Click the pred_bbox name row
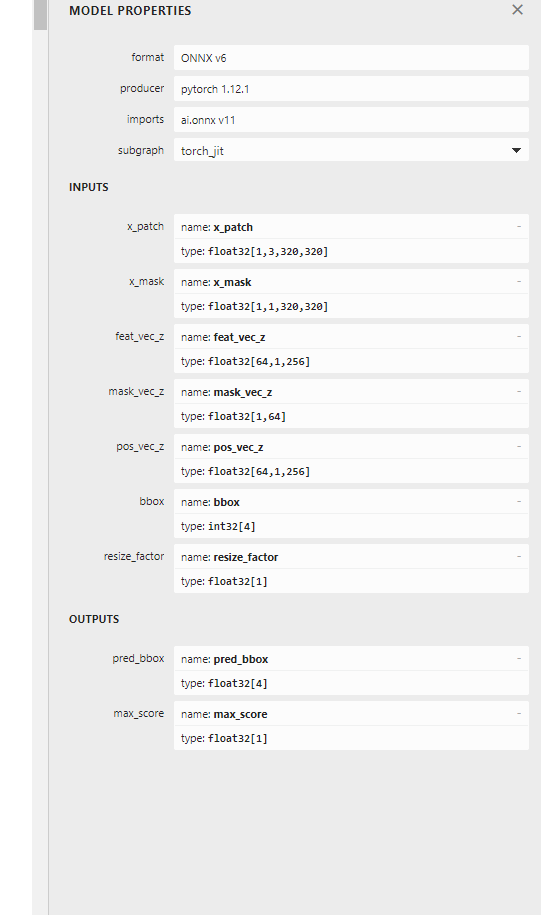 (x=351, y=658)
